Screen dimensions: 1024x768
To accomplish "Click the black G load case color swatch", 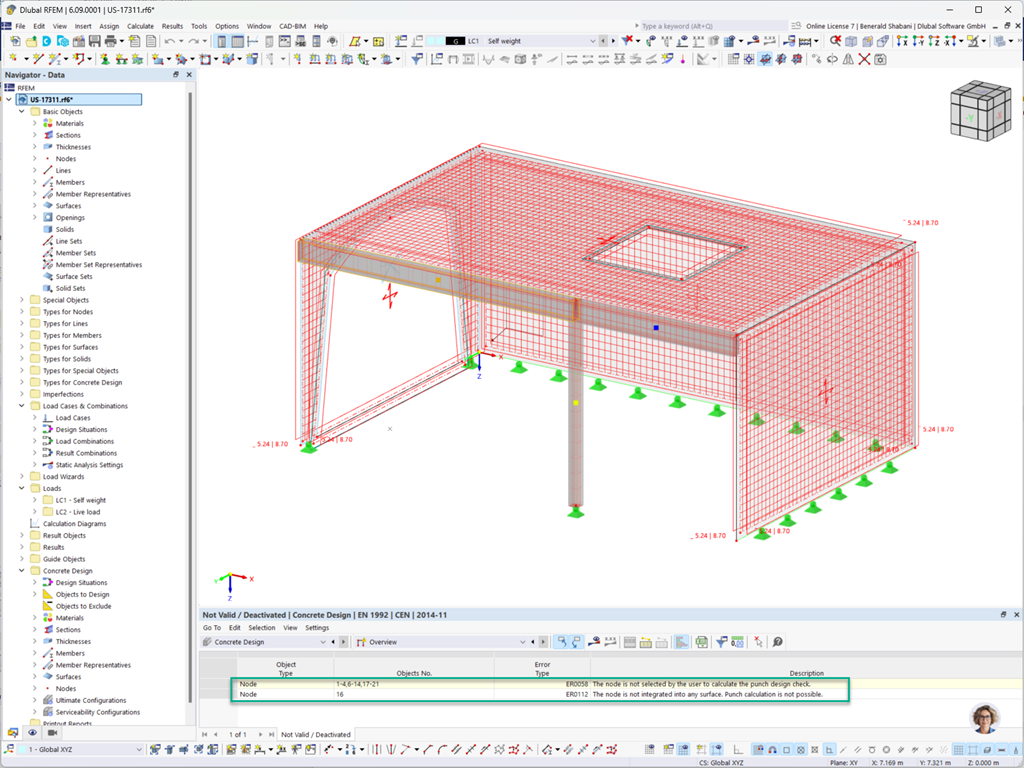I will click(455, 41).
